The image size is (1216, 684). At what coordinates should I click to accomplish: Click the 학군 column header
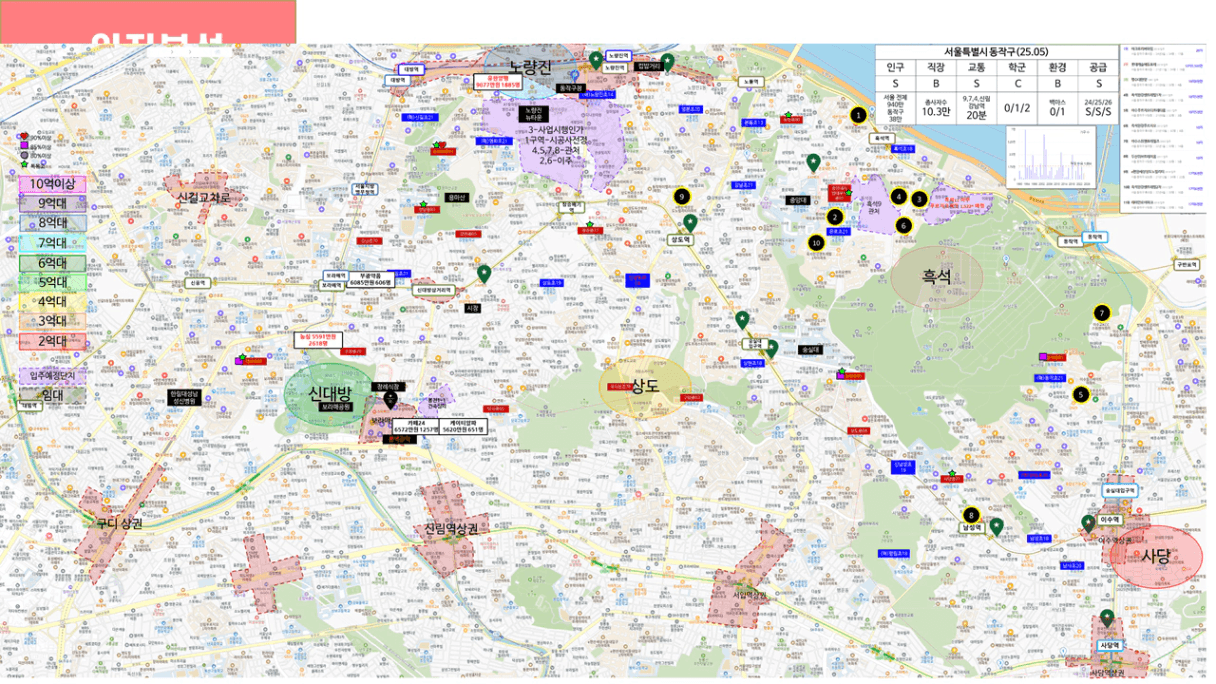1016,67
